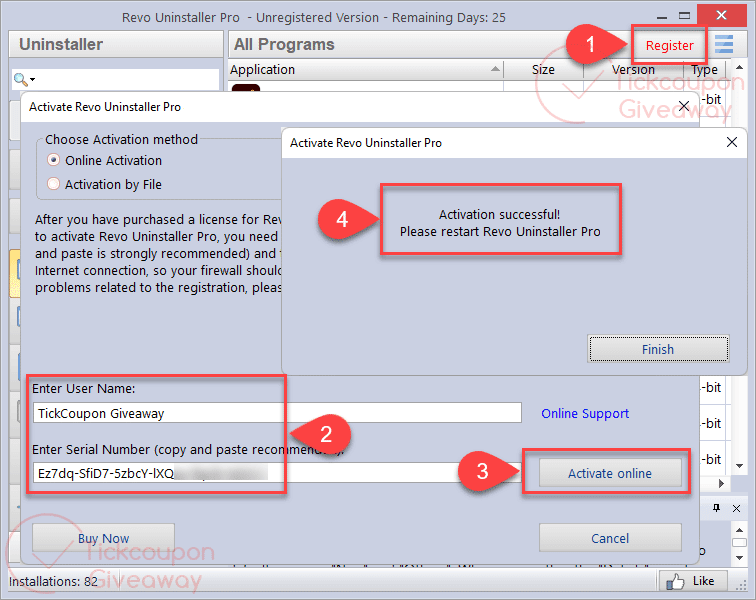Screen dimensions: 756x600
Task: Click the Cancel button in activation dialog
Action: (x=610, y=538)
